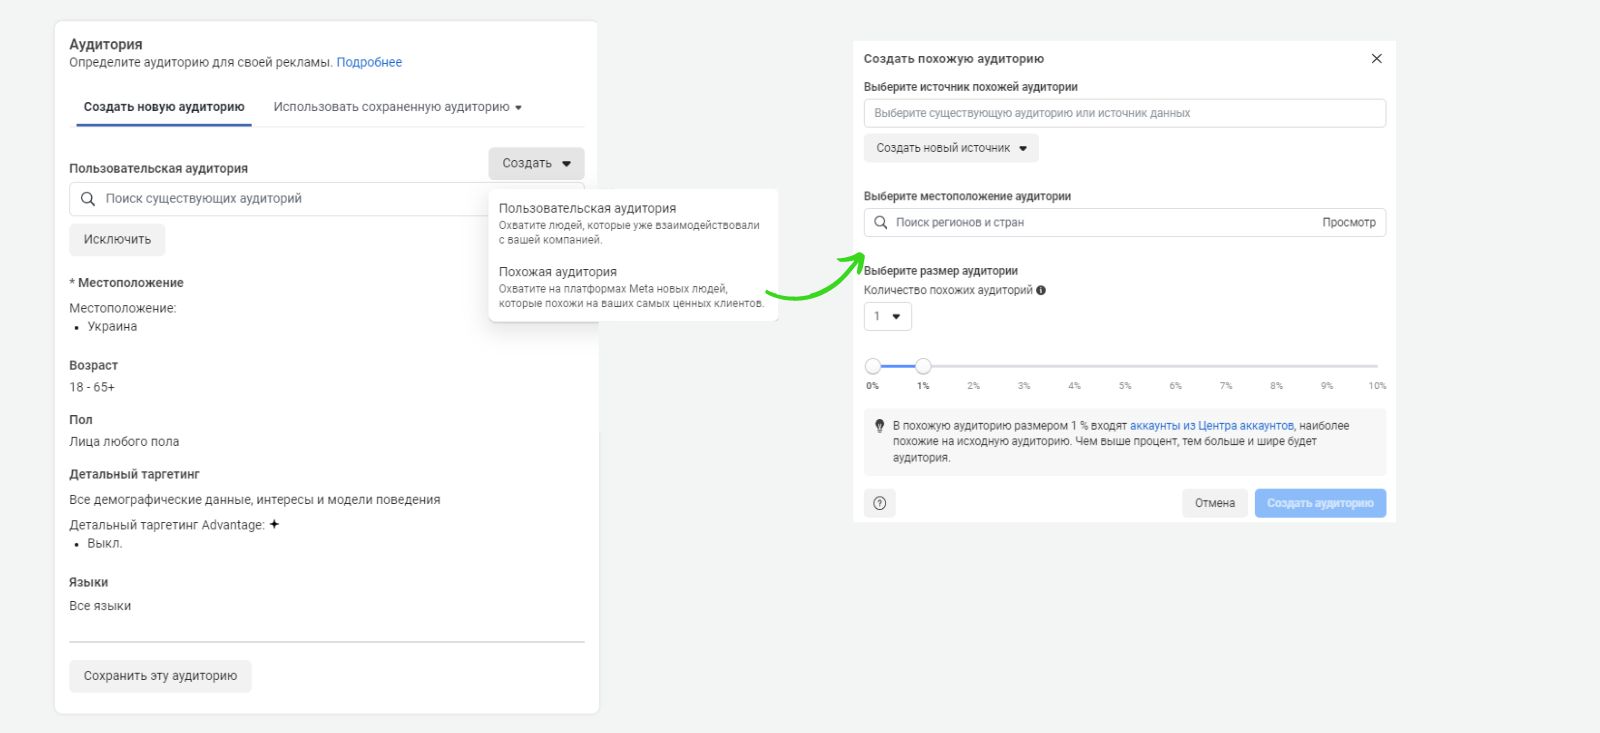Image resolution: width=1600 pixels, height=733 pixels.
Task: Click Сохранить эту аудиторию button
Action: (x=160, y=676)
